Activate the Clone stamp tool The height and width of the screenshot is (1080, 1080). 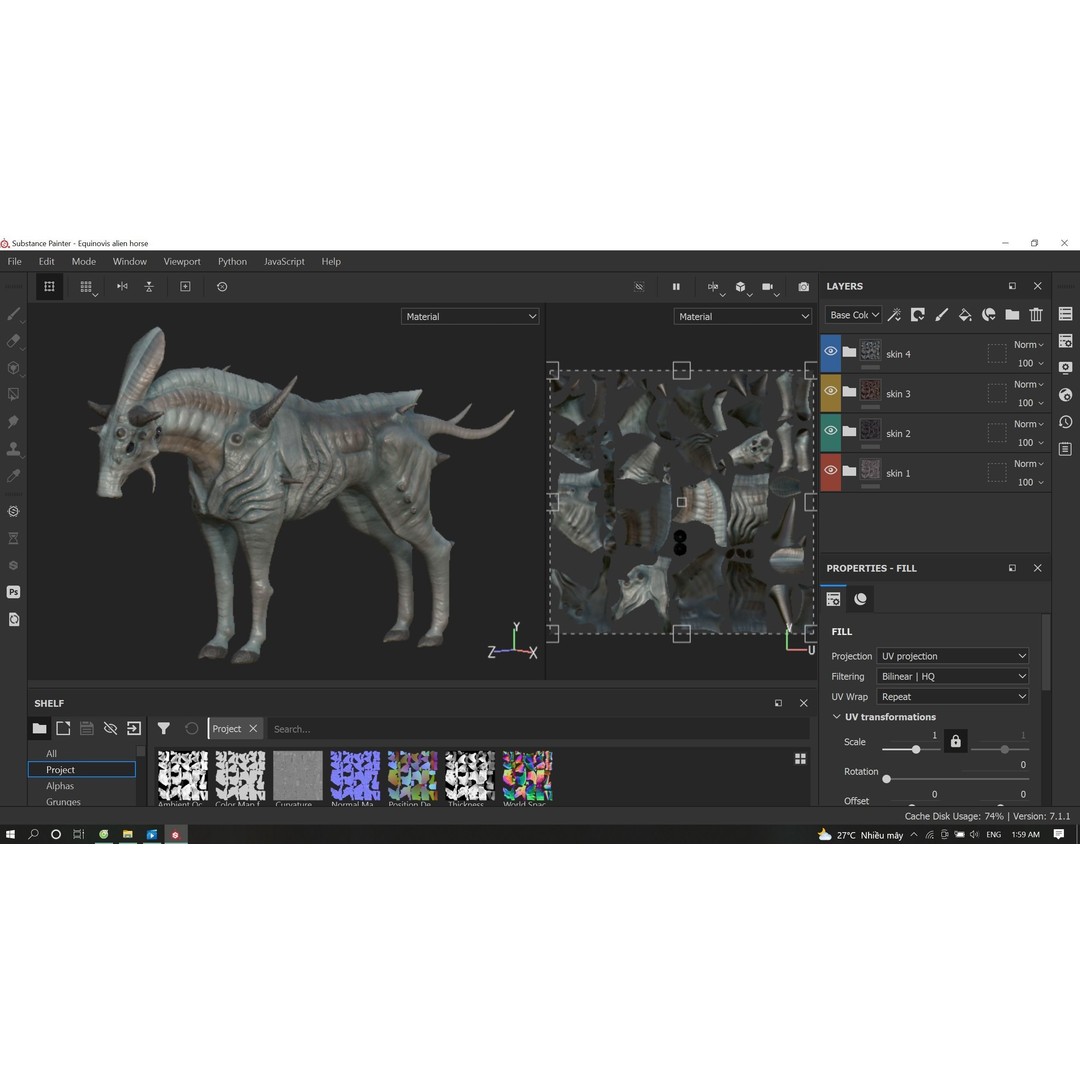click(13, 448)
